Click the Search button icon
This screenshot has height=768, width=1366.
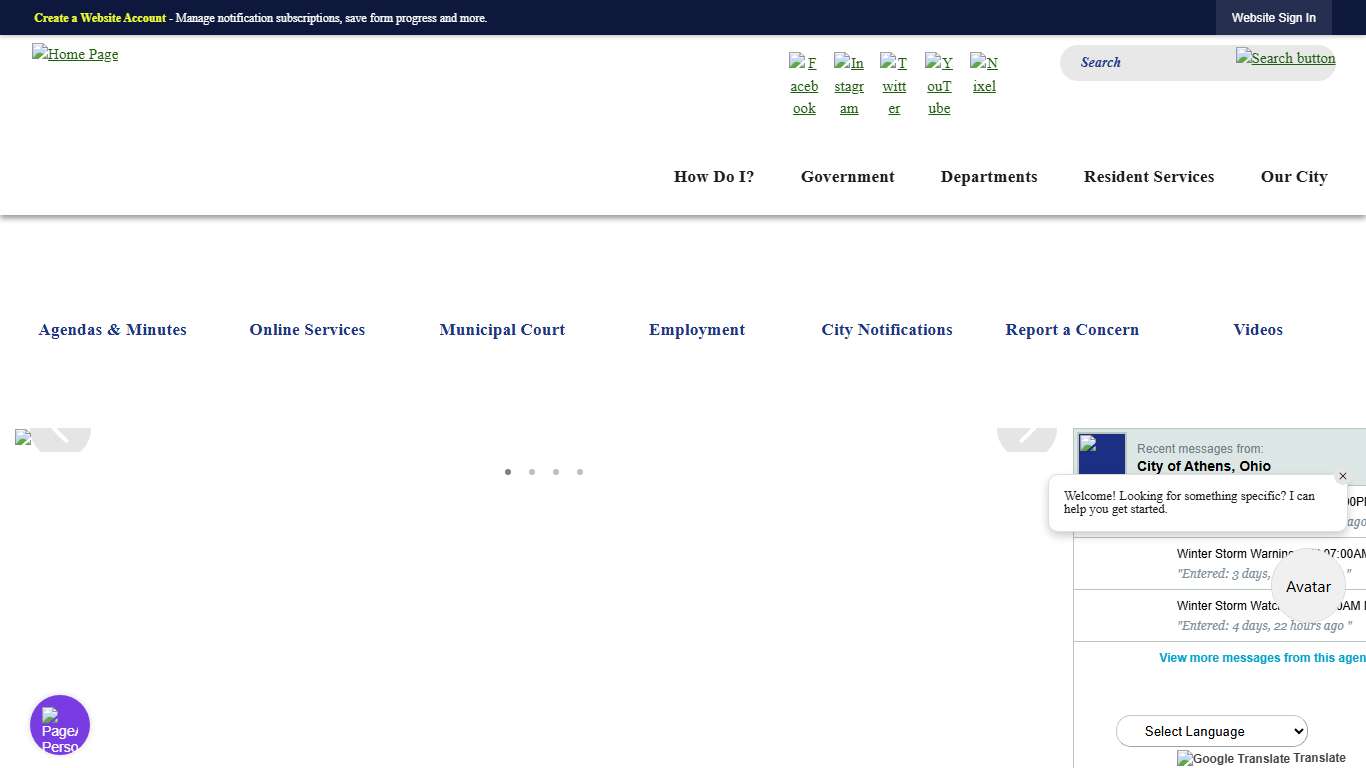1285,58
